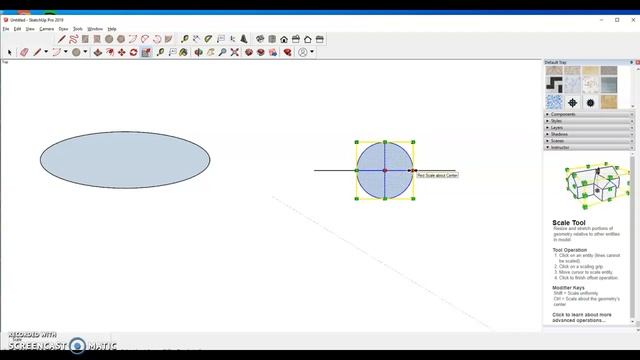
Task: Select the Move tool
Action: 122,52
